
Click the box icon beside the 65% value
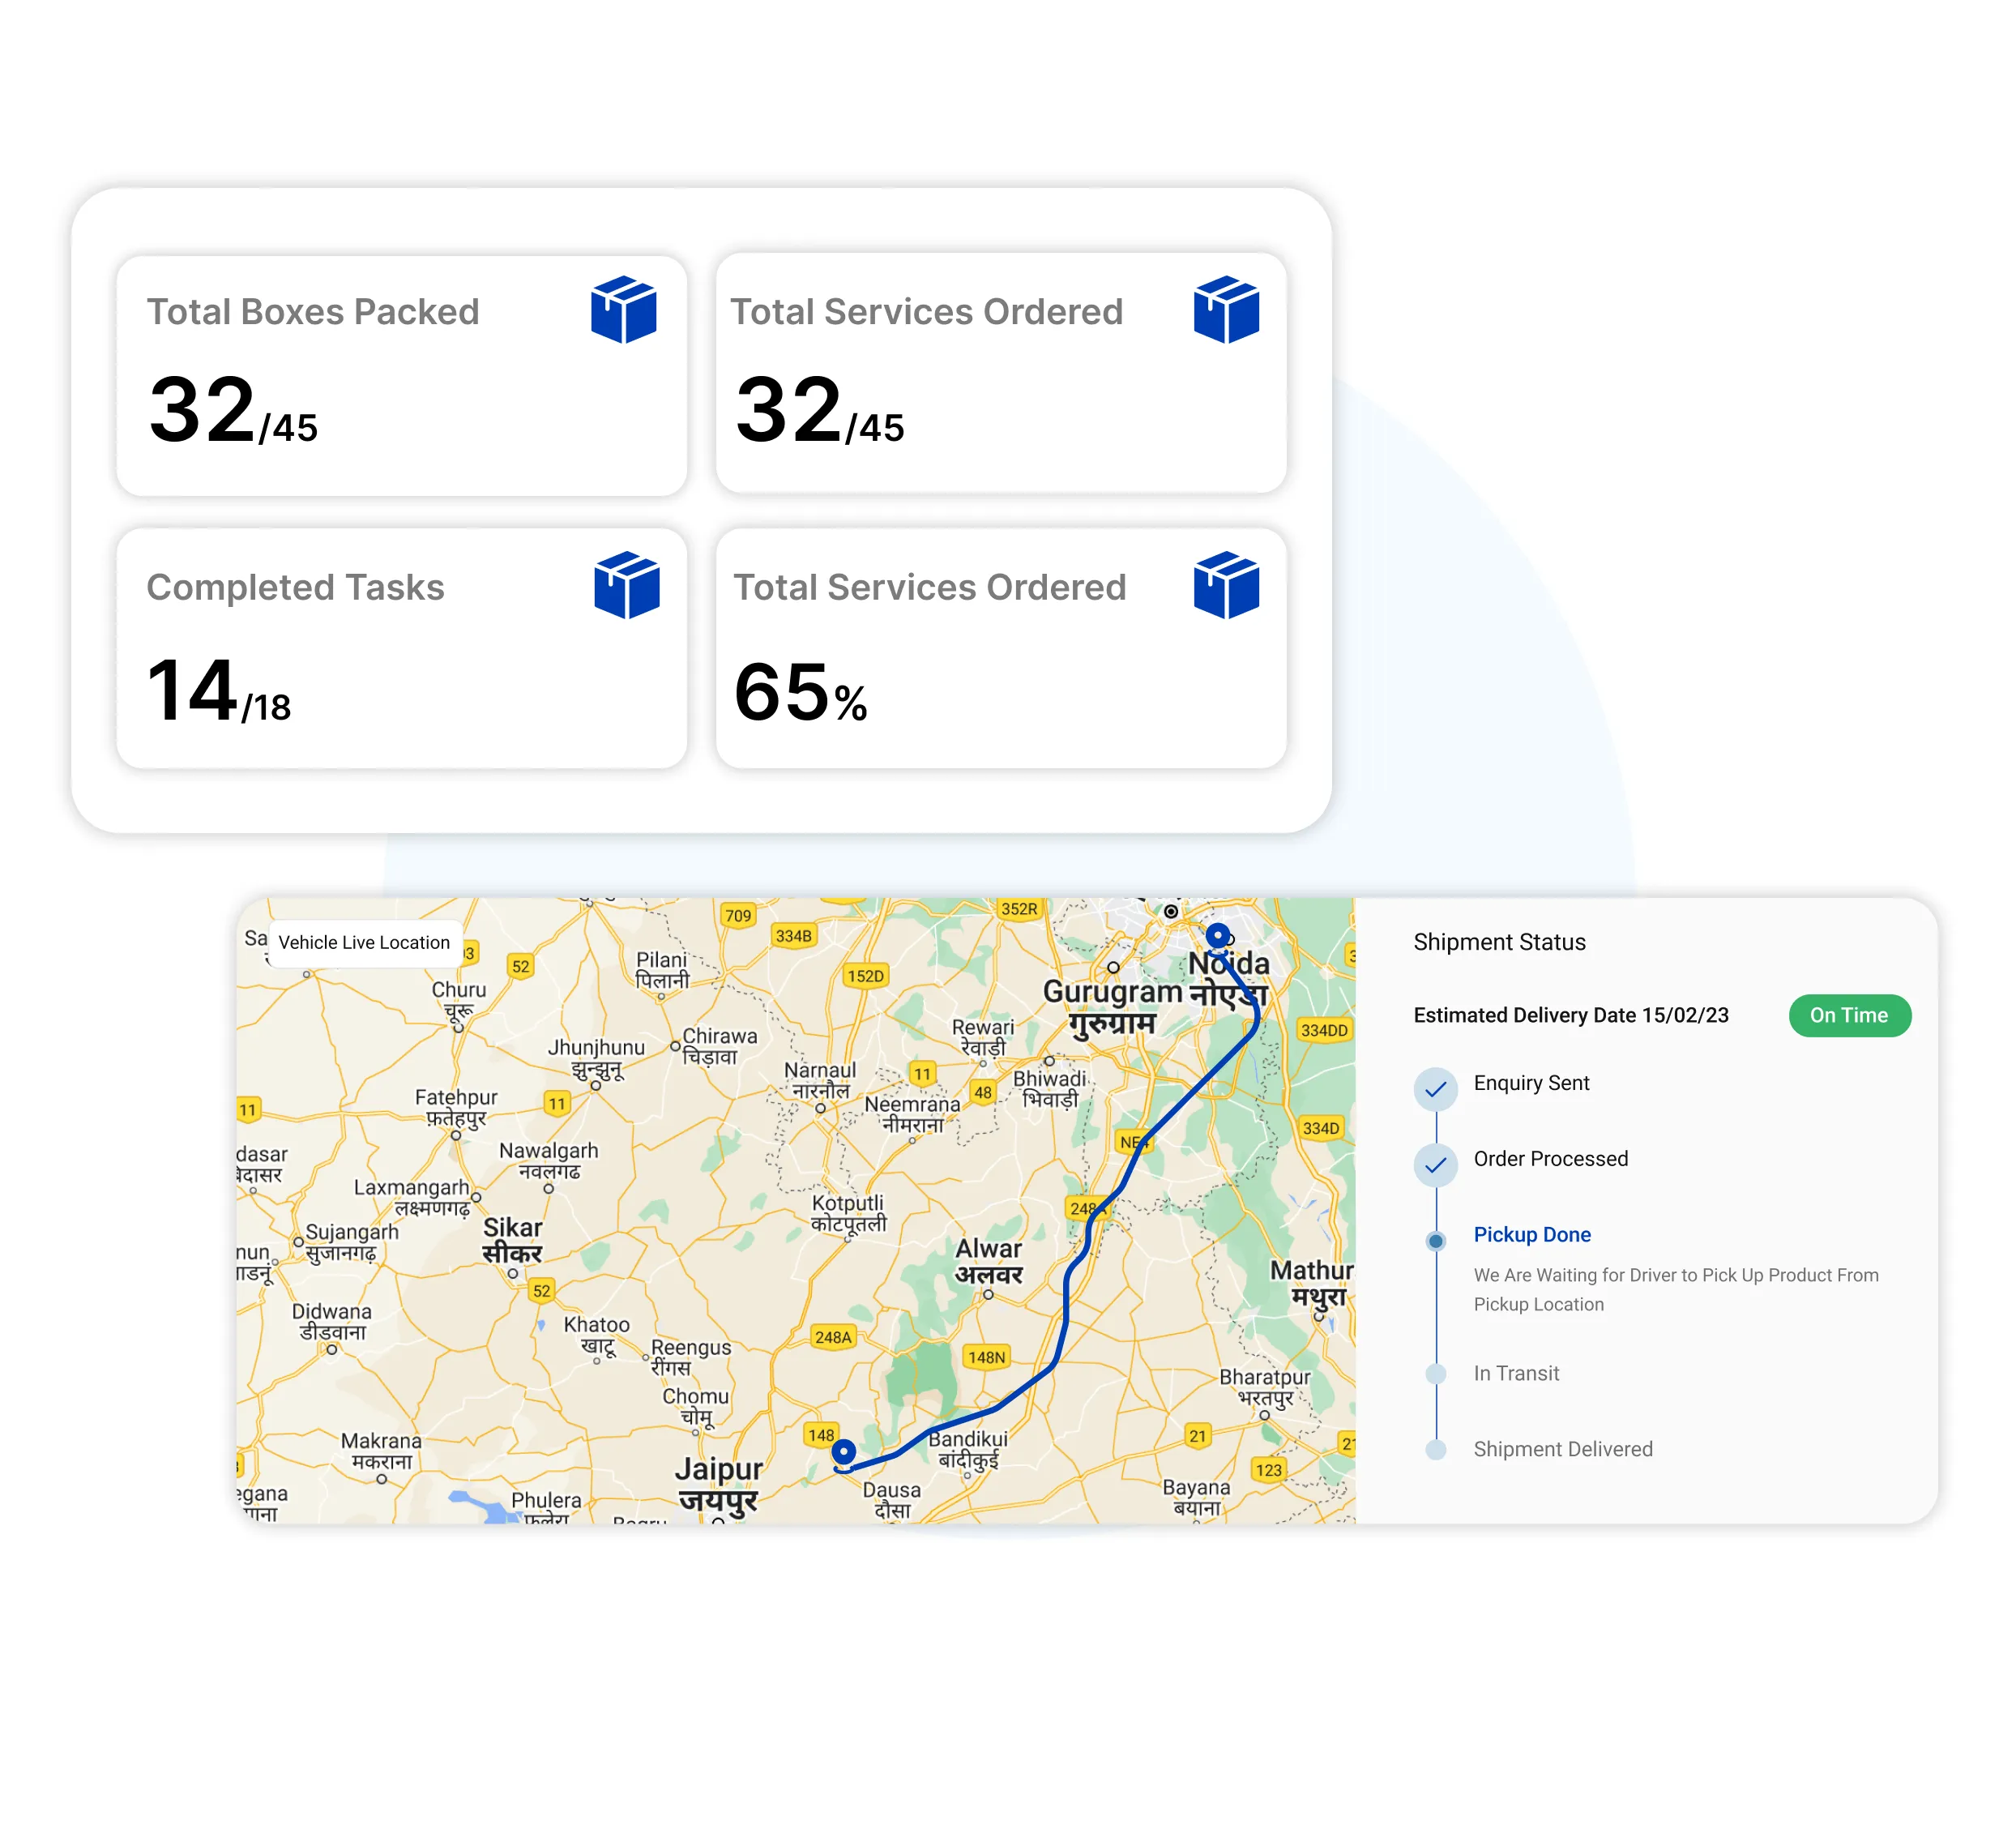(1226, 585)
